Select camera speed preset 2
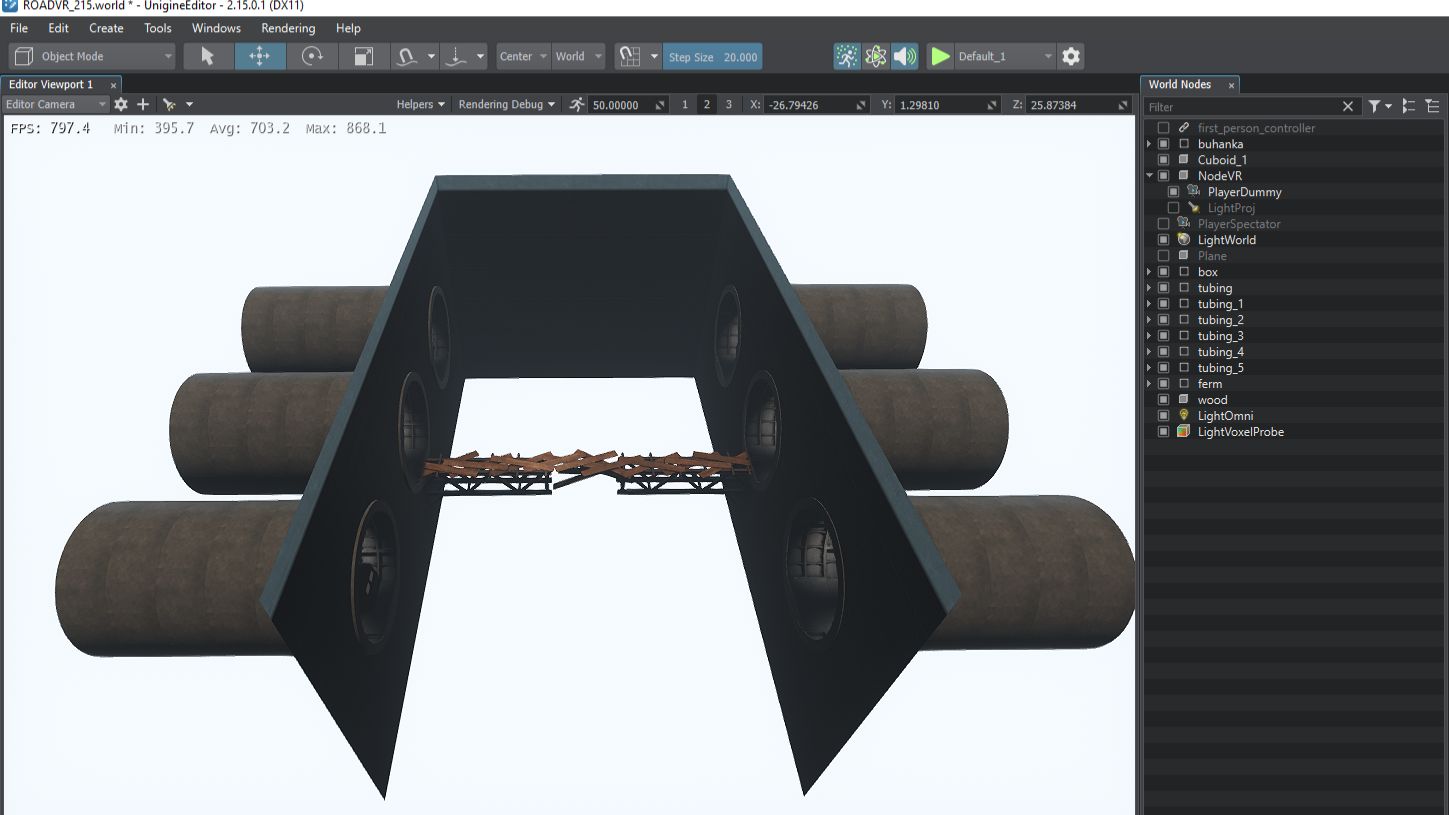The width and height of the screenshot is (1449, 815). pyautogui.click(x=707, y=104)
